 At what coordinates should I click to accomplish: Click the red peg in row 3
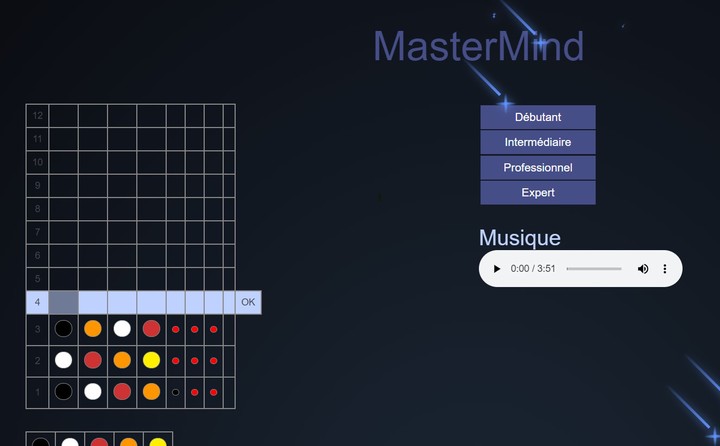152,329
